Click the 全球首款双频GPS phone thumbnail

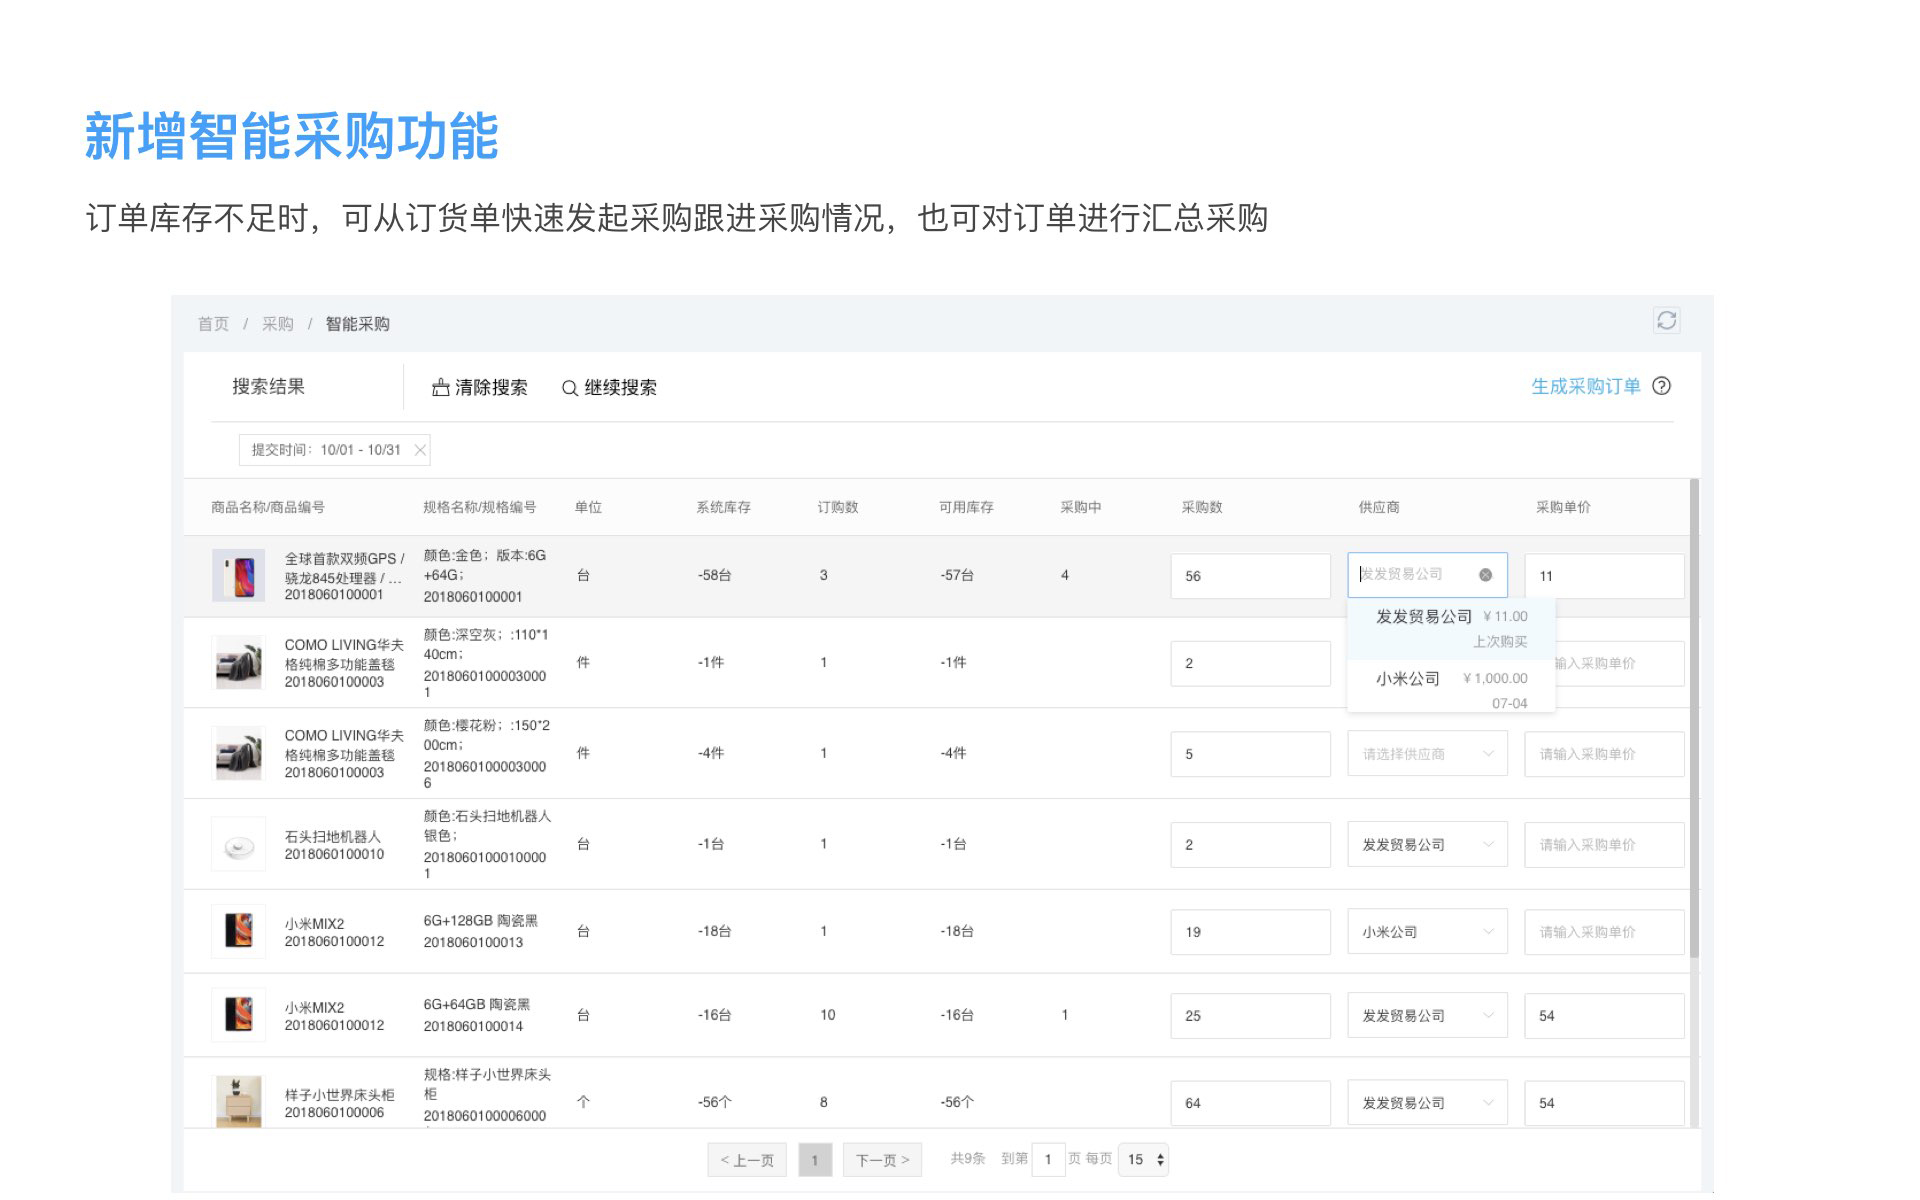[238, 575]
